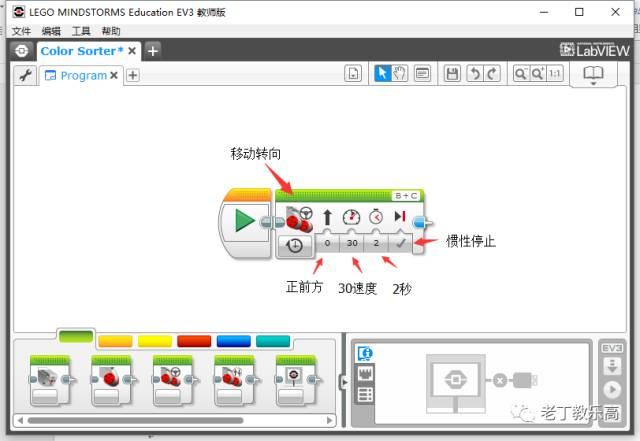
Task: Open the 工具 menu
Action: pyautogui.click(x=81, y=31)
